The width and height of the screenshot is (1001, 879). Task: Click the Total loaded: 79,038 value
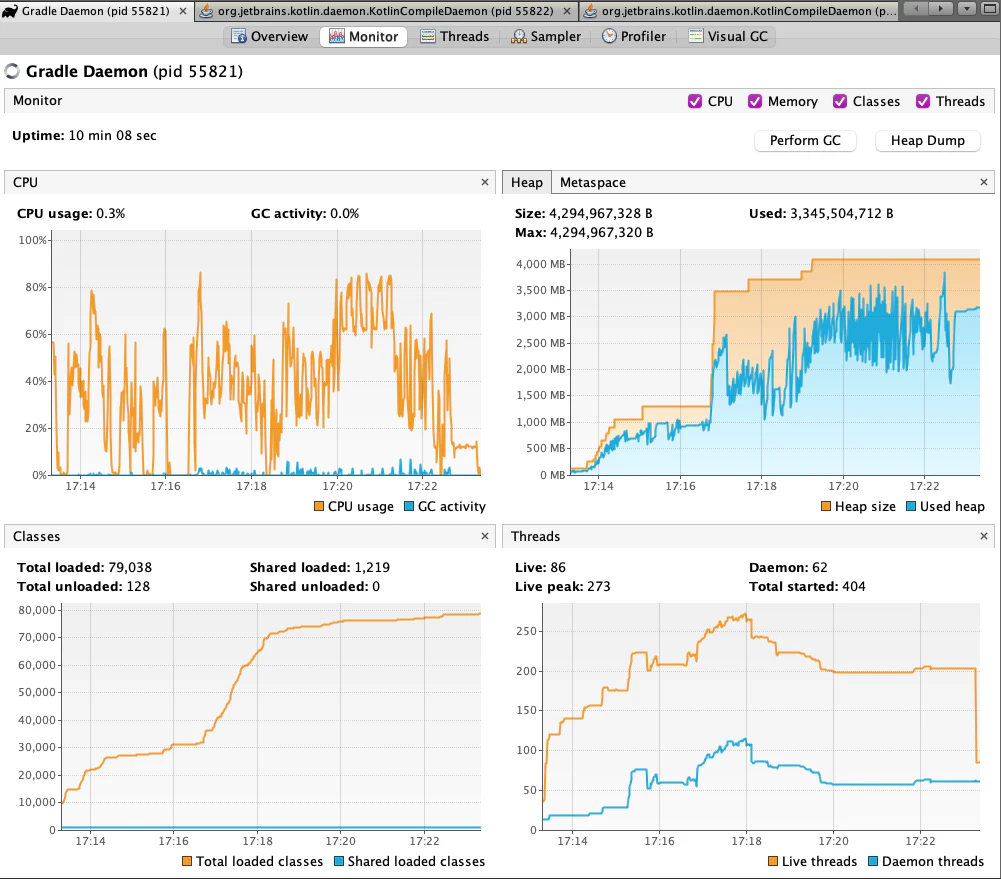(x=84, y=567)
